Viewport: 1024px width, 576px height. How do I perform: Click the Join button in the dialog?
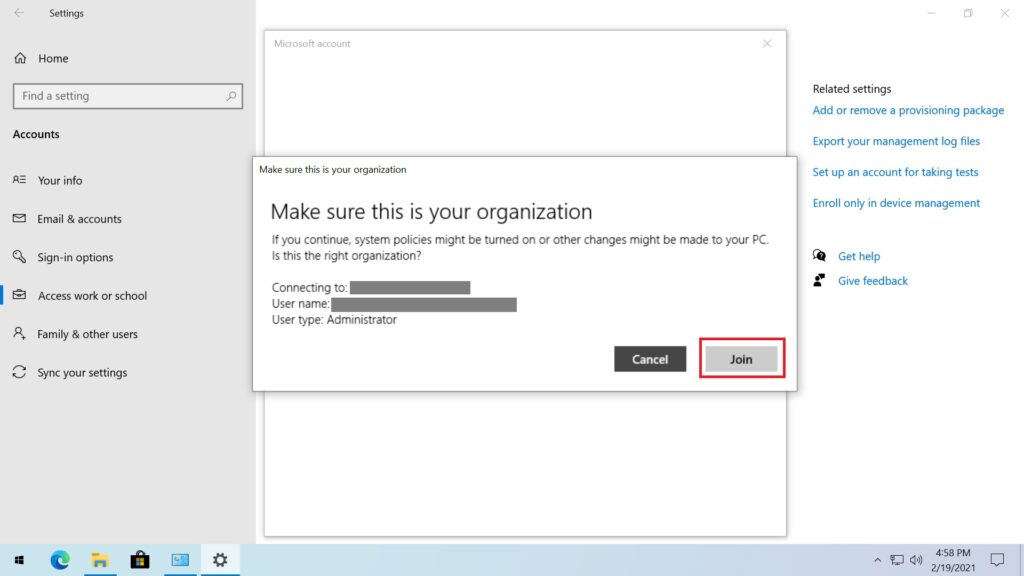[x=741, y=359]
